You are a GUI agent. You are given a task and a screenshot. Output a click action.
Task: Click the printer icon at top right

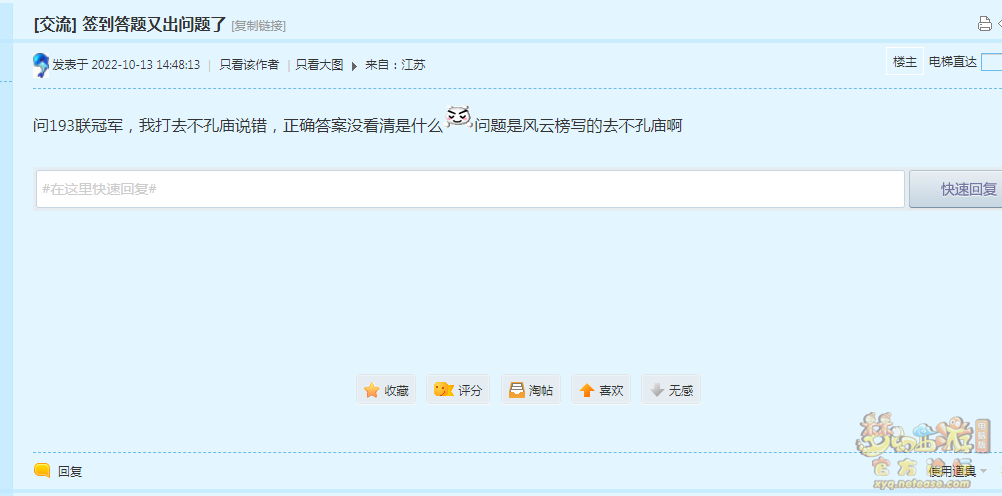click(x=985, y=24)
